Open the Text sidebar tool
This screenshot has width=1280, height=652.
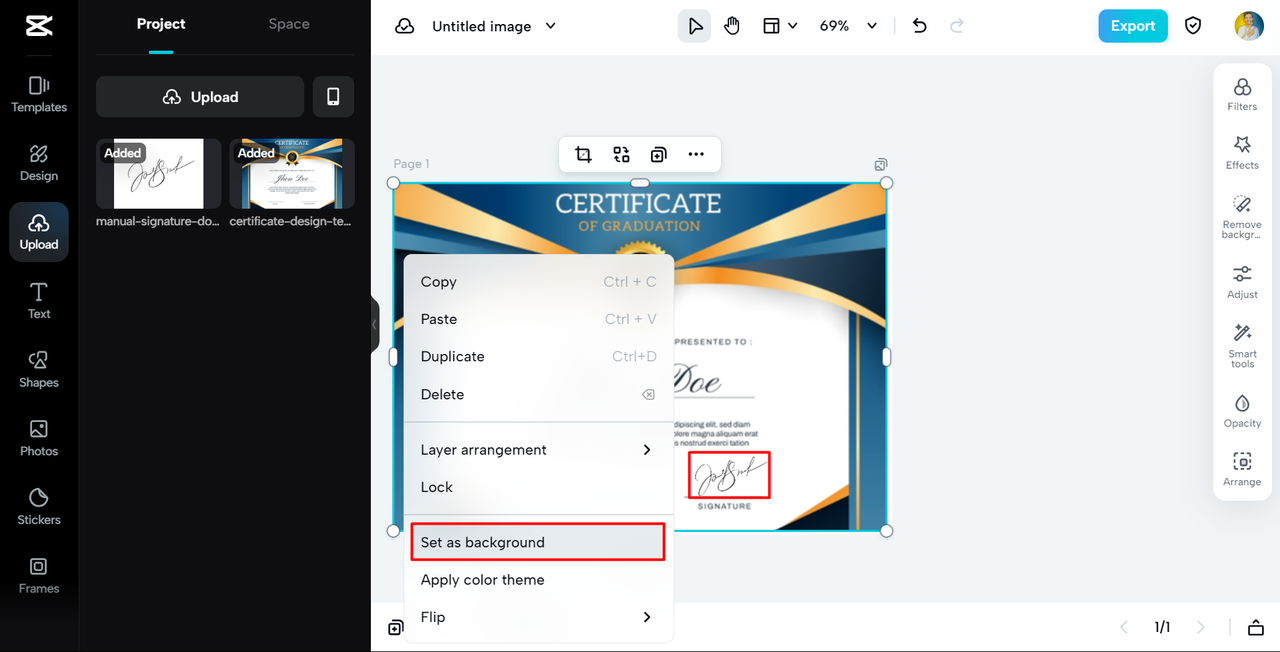pyautogui.click(x=39, y=301)
